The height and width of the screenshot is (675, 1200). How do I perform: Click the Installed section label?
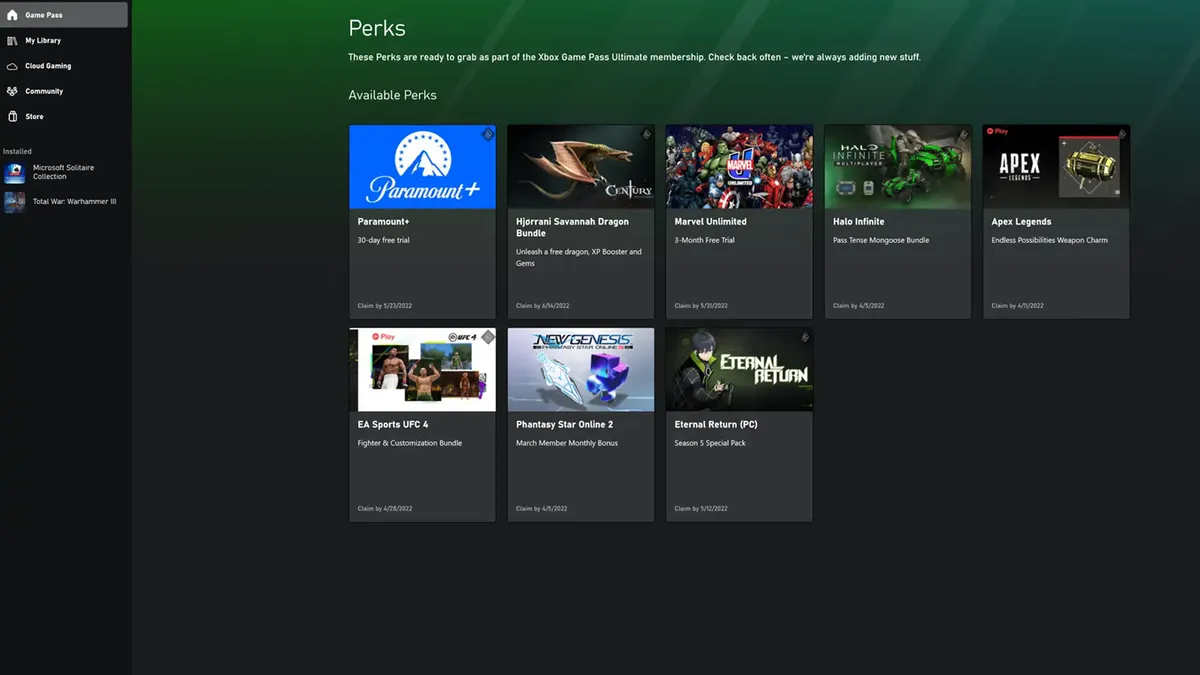[18, 151]
